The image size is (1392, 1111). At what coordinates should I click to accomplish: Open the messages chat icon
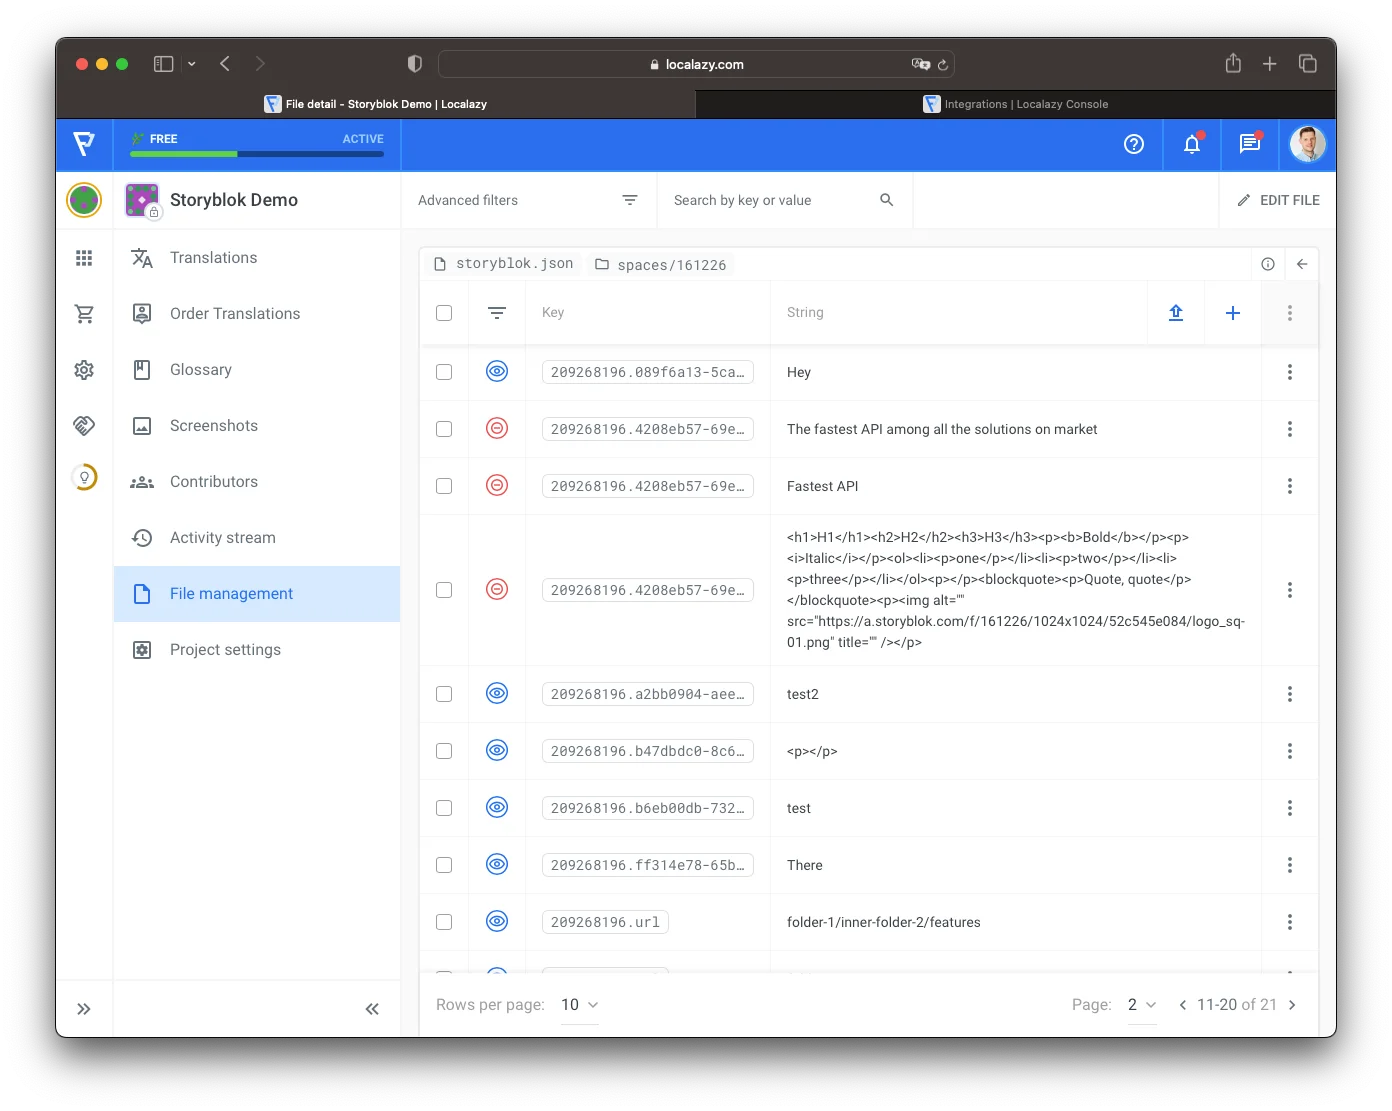click(x=1250, y=144)
